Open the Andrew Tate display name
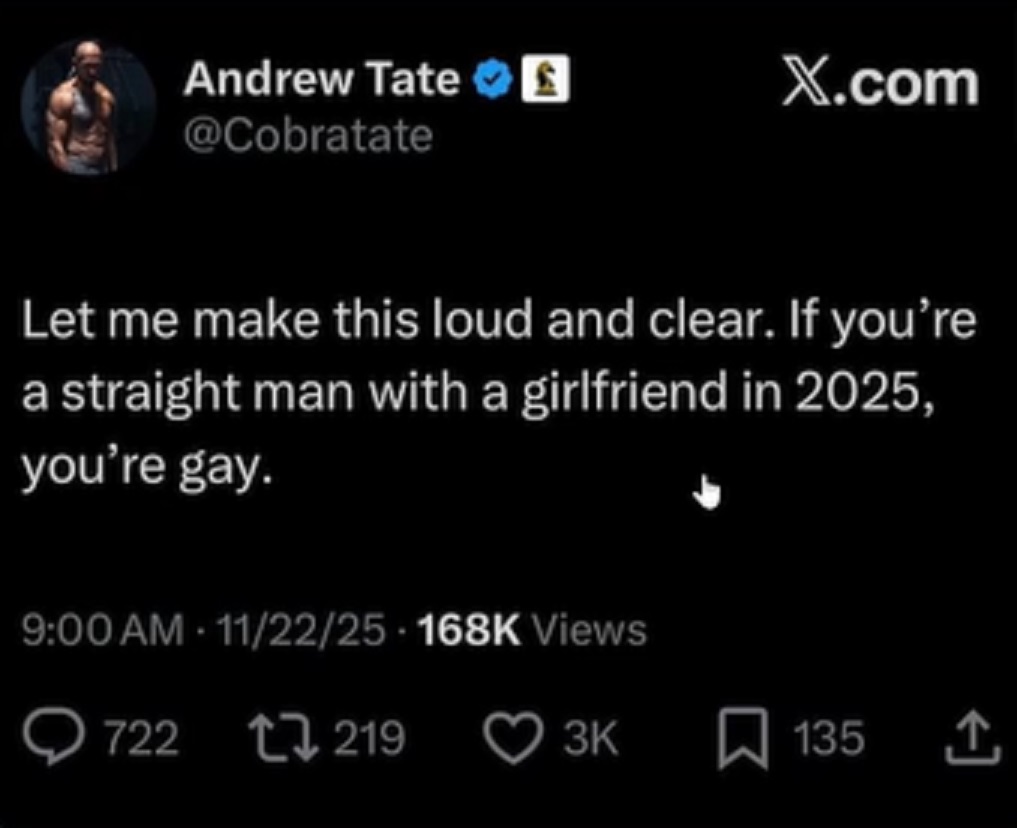The image size is (1017, 828). pyautogui.click(x=322, y=79)
